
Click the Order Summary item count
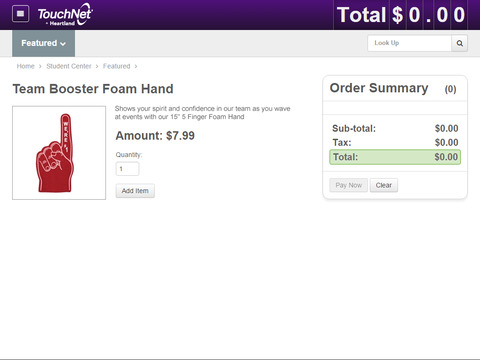pyautogui.click(x=450, y=89)
